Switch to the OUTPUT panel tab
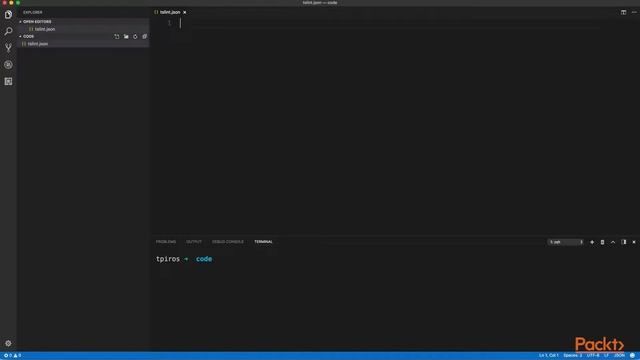The width and height of the screenshot is (640, 360). pos(194,242)
